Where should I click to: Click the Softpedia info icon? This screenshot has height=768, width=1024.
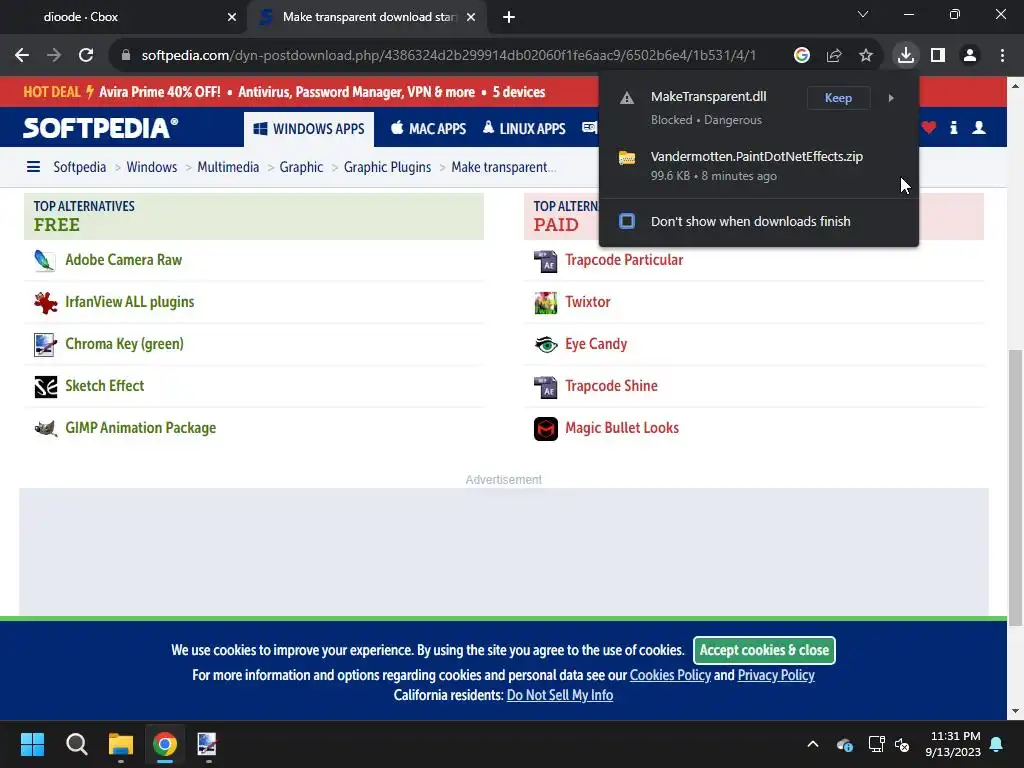click(953, 127)
